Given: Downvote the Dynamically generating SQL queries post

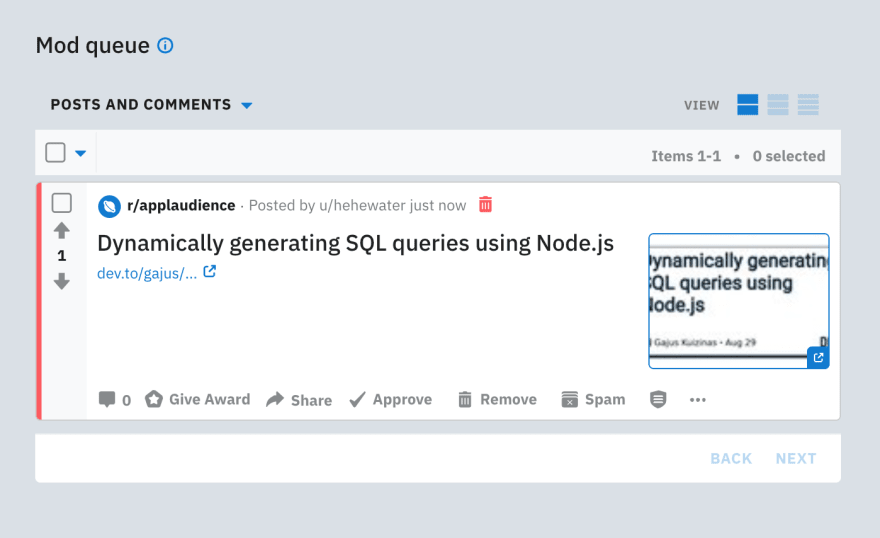Looking at the screenshot, I should coord(62,281).
